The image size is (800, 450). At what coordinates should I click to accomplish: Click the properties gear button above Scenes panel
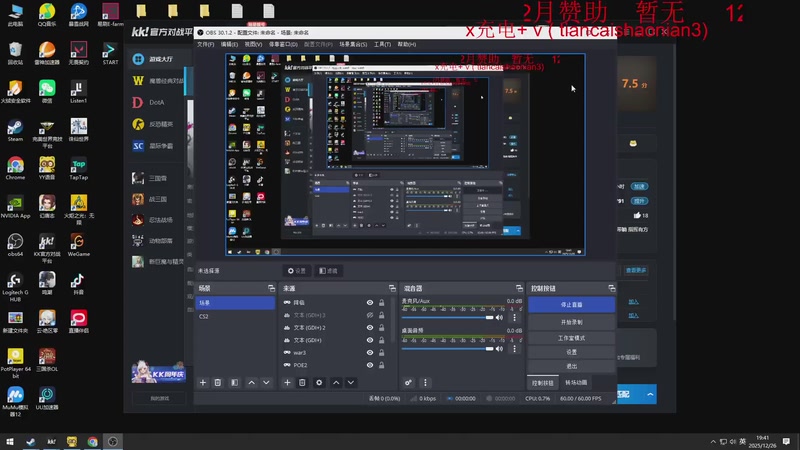click(296, 271)
